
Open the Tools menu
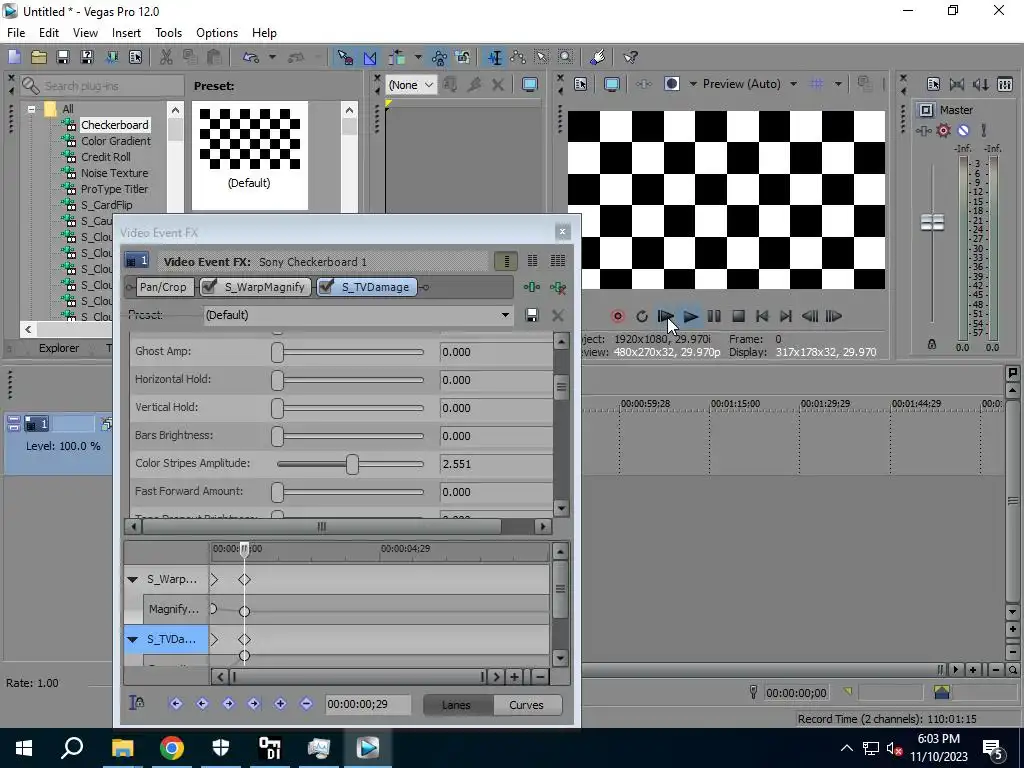pyautogui.click(x=168, y=33)
